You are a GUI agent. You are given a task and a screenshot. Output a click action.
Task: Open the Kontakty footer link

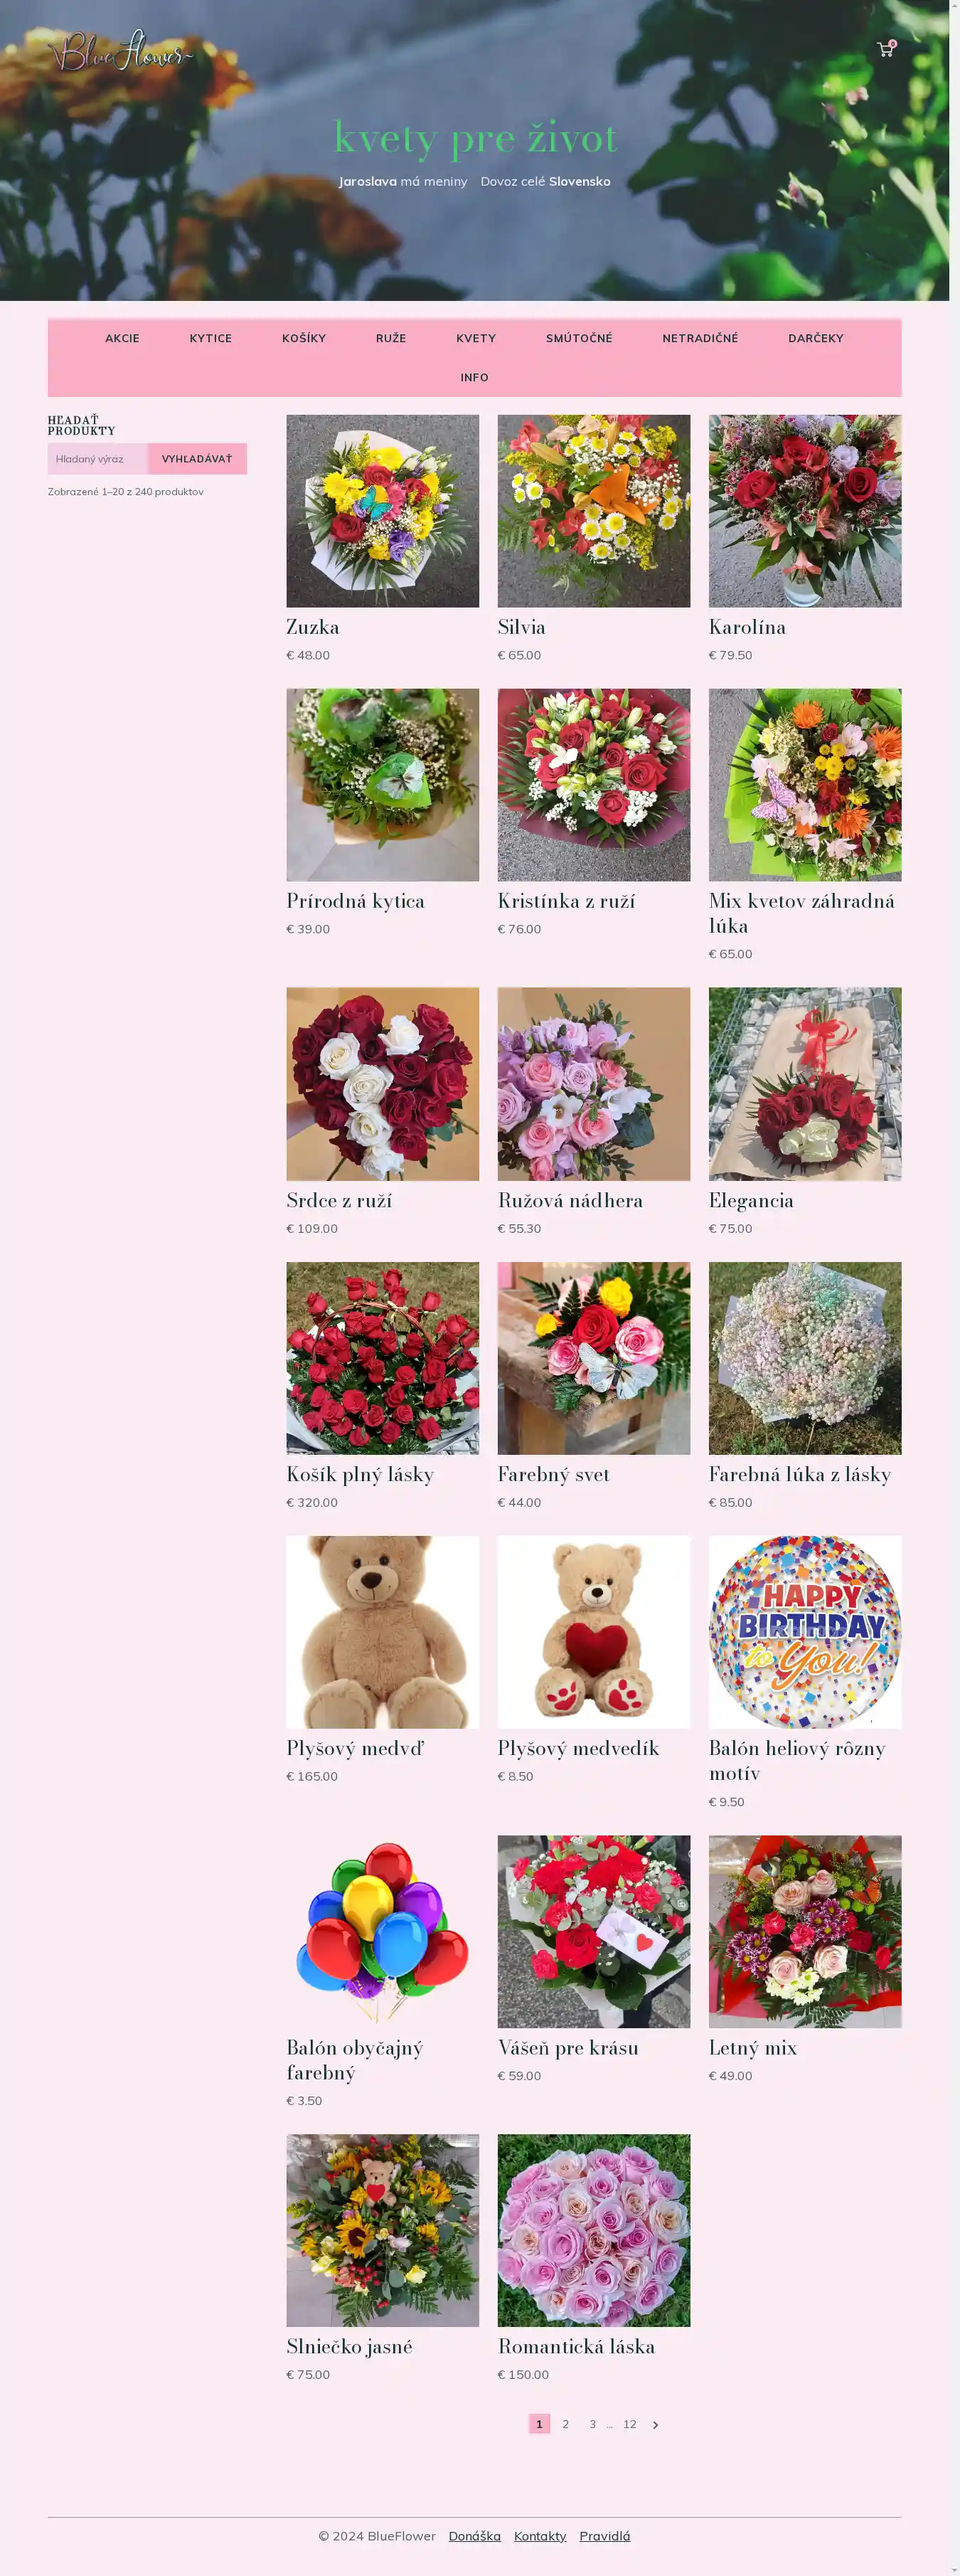540,2536
